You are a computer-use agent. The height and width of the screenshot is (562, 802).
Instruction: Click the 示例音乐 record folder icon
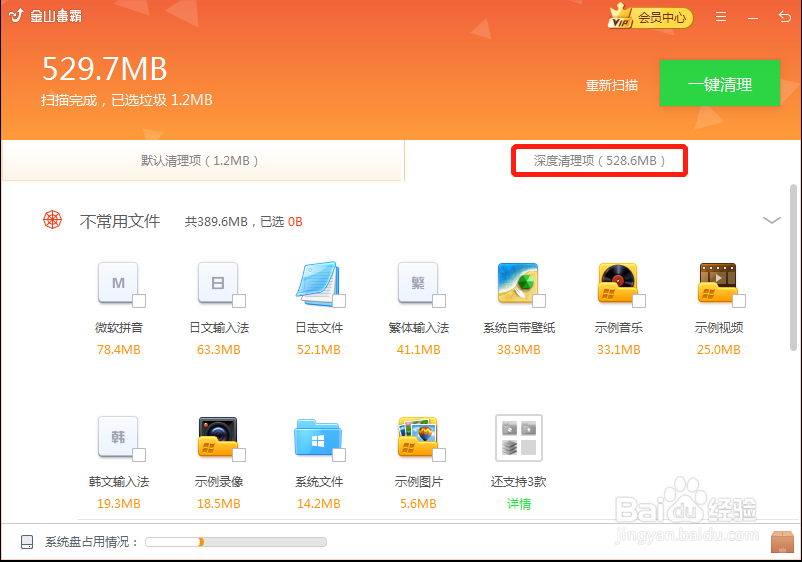click(x=618, y=283)
